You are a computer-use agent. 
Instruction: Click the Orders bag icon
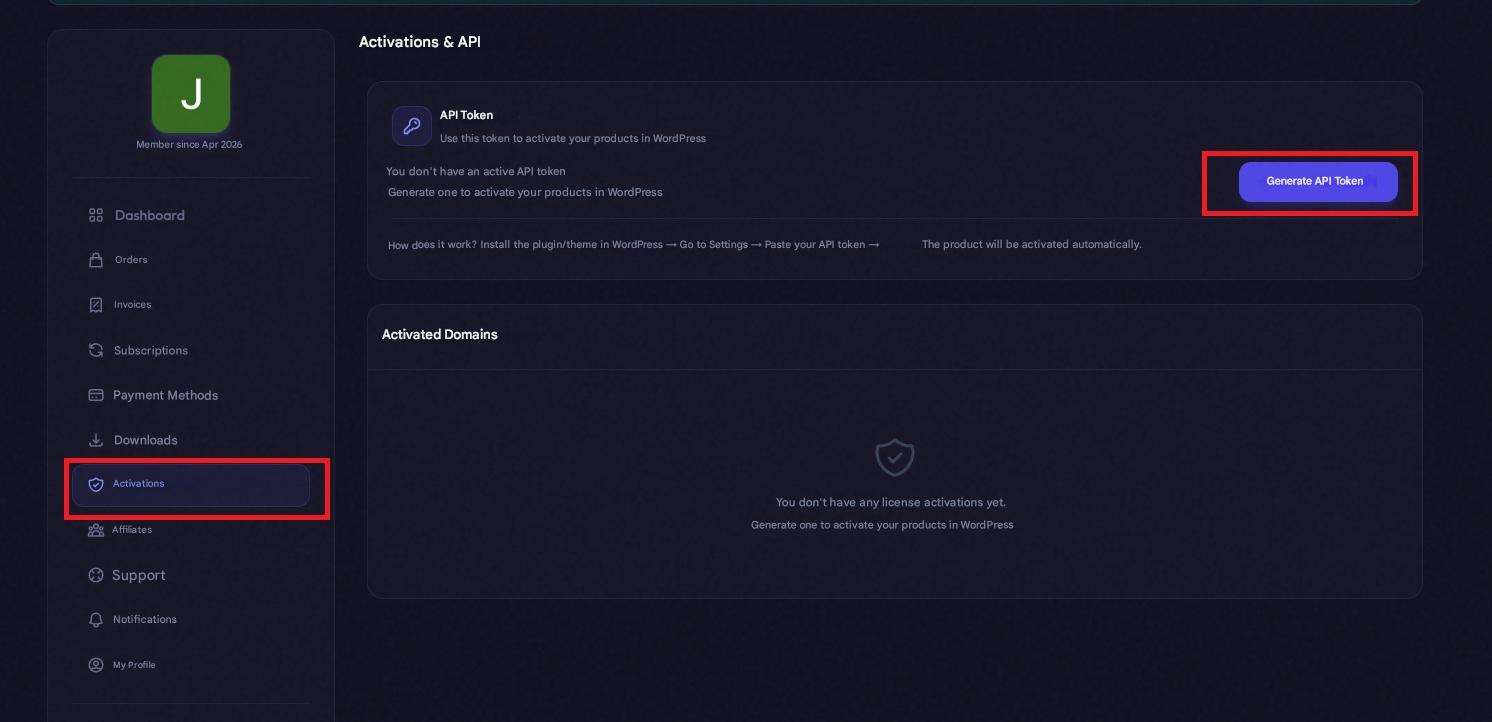(96, 260)
